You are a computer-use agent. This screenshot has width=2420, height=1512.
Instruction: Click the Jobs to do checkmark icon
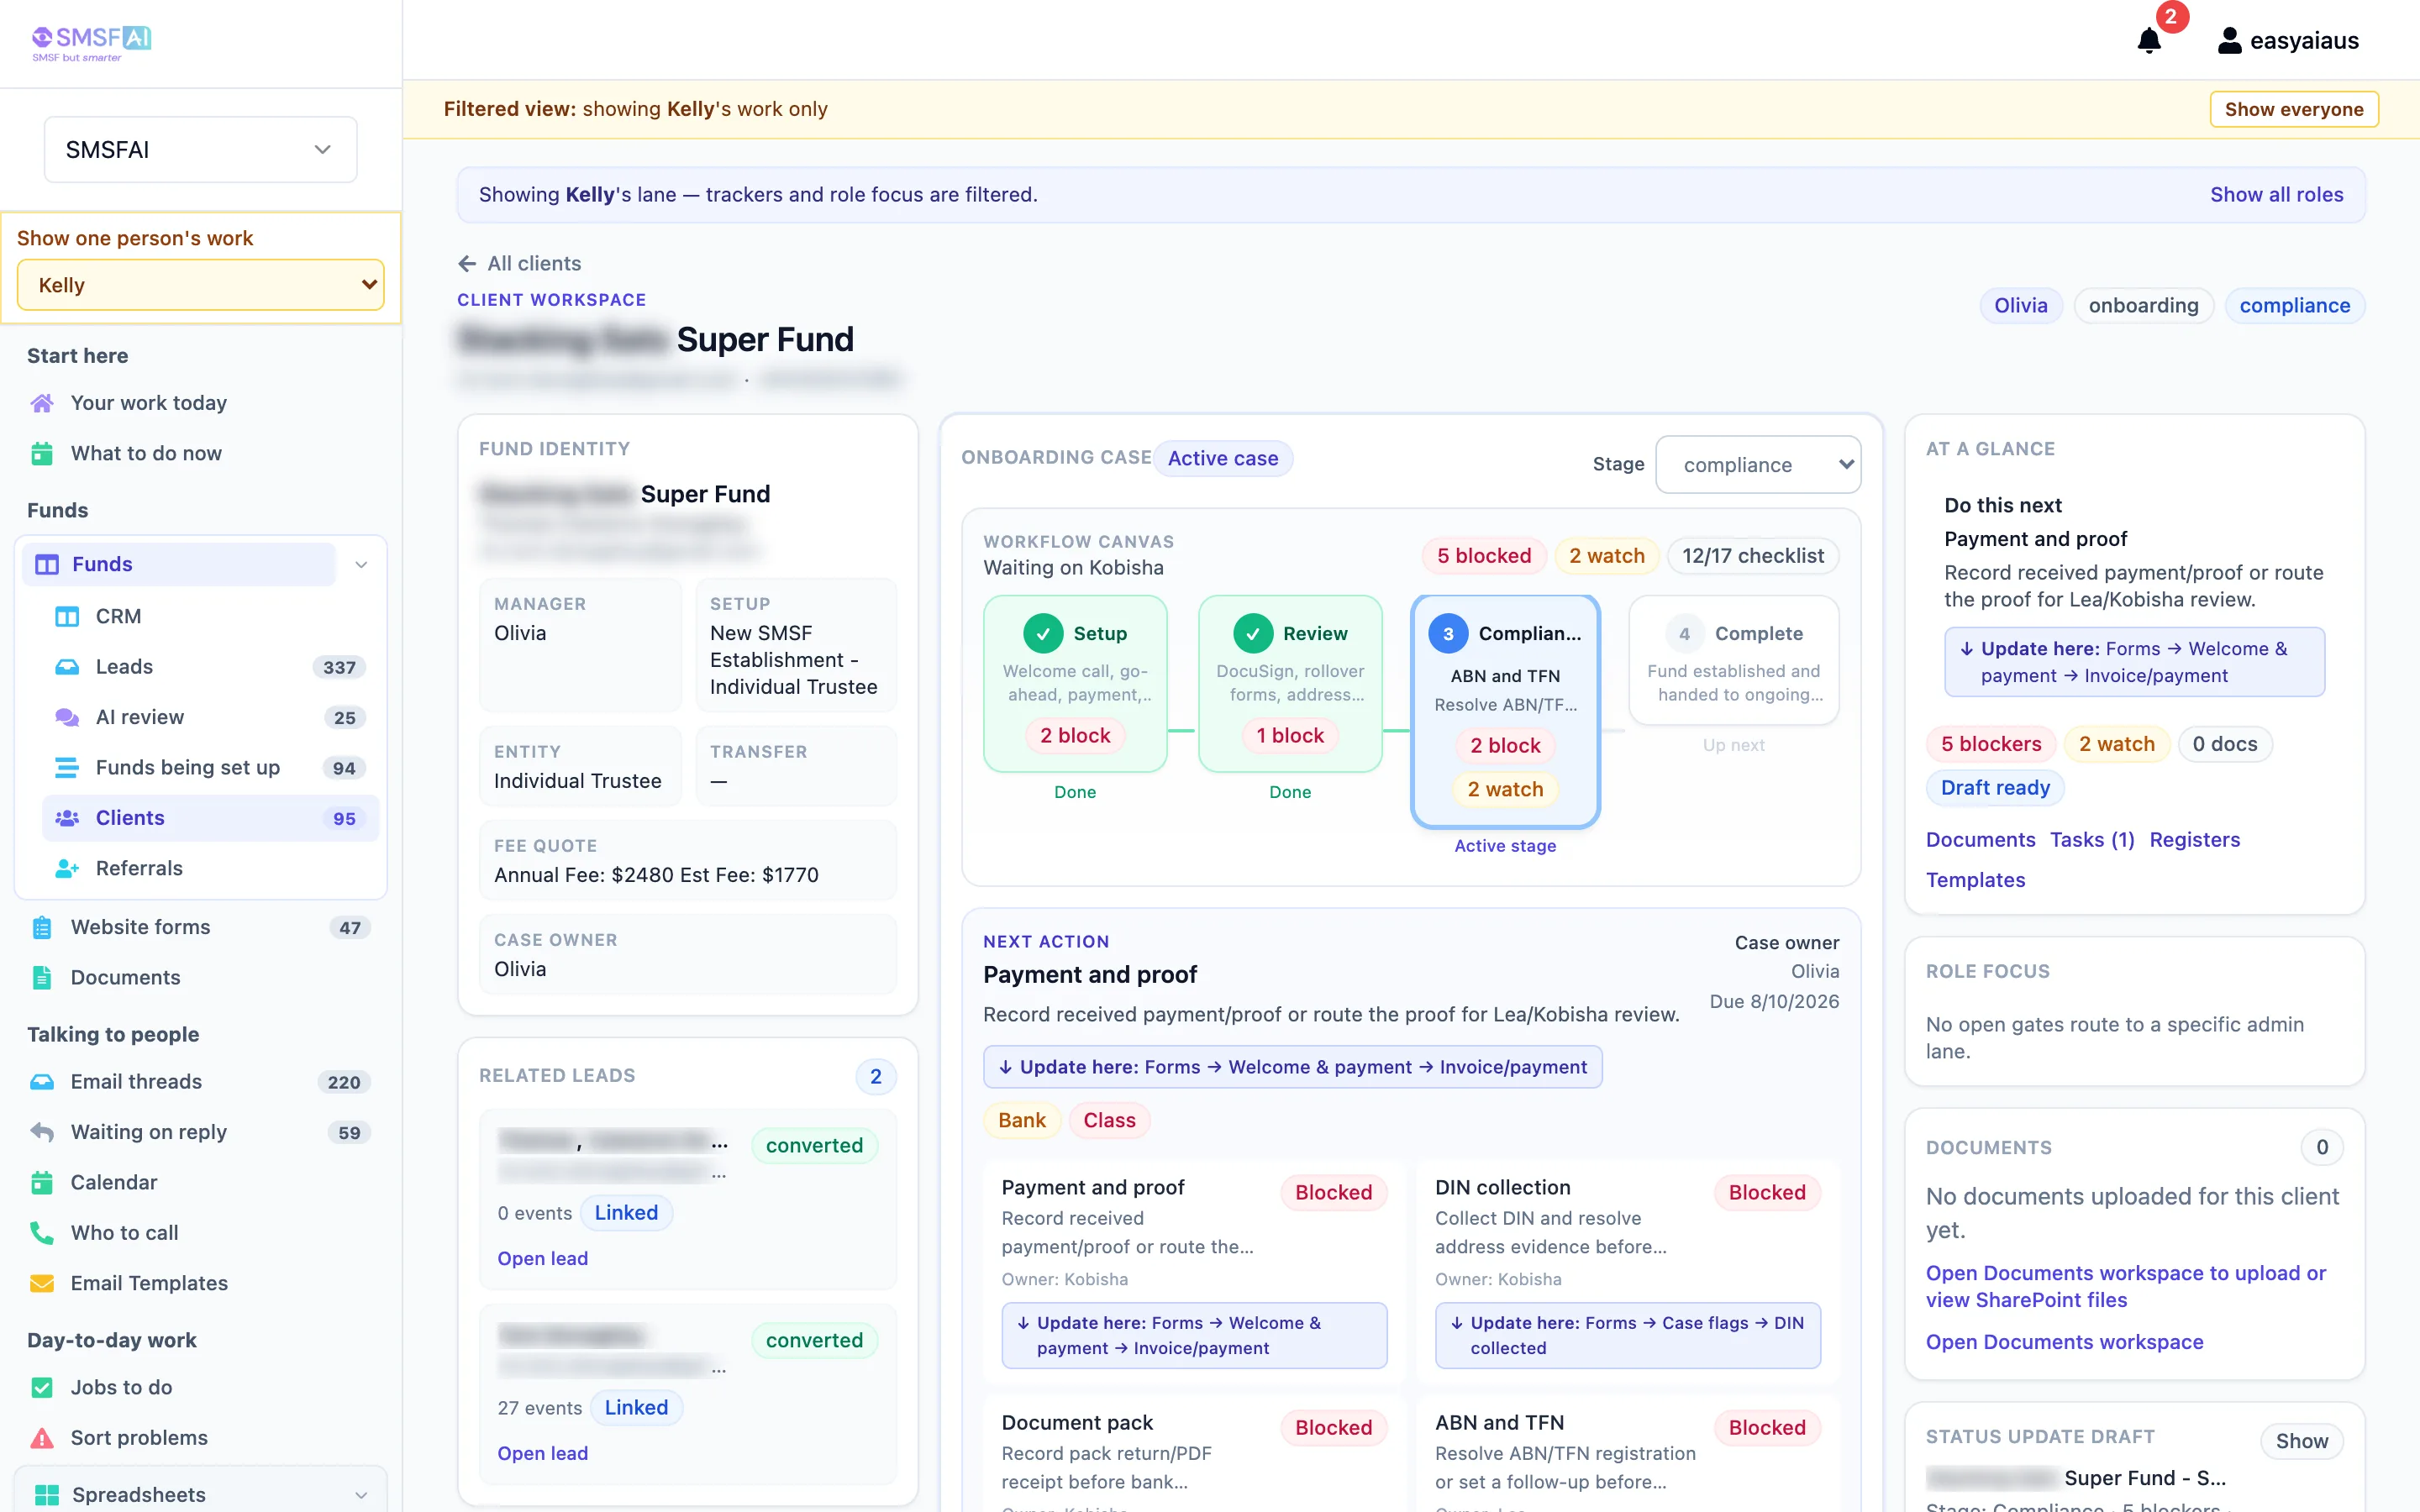coord(42,1387)
